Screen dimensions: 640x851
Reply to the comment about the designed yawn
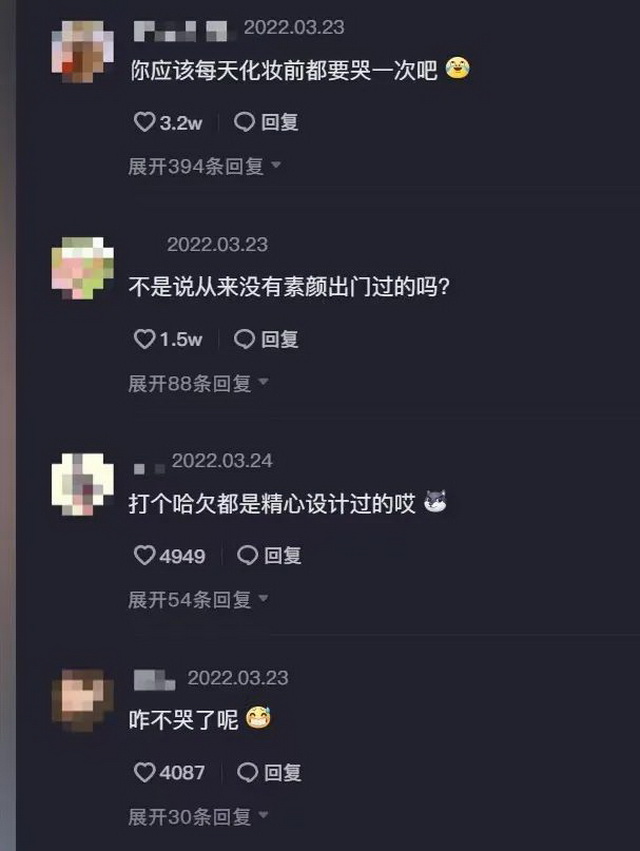point(269,555)
